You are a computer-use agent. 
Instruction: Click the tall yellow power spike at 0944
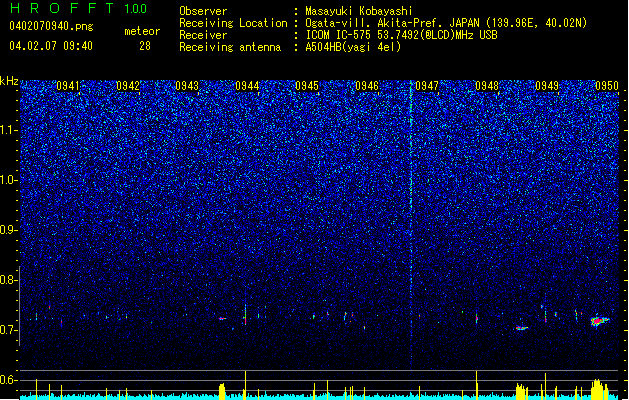(x=246, y=384)
